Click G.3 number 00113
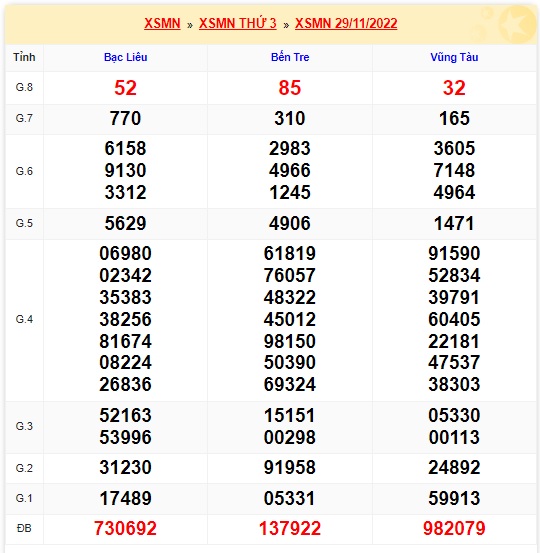The image size is (540, 553). tap(454, 438)
